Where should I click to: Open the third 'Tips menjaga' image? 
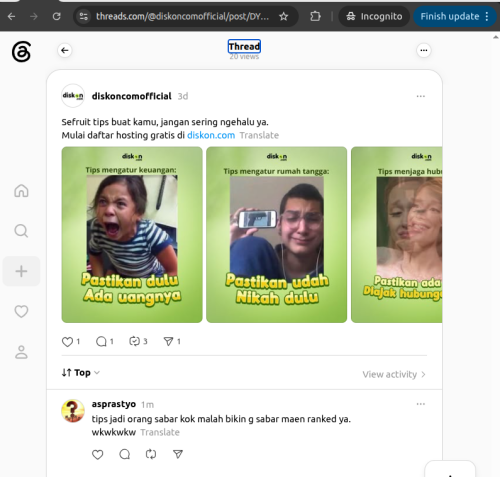397,235
